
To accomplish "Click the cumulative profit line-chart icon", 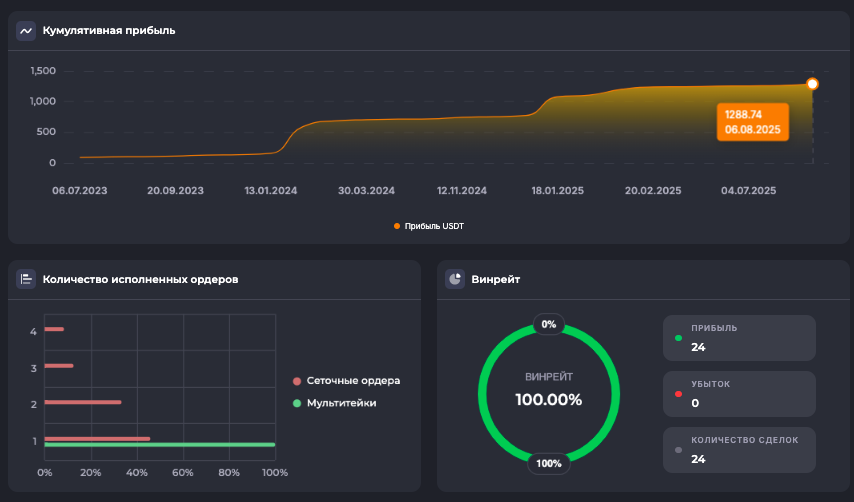I will (26, 31).
